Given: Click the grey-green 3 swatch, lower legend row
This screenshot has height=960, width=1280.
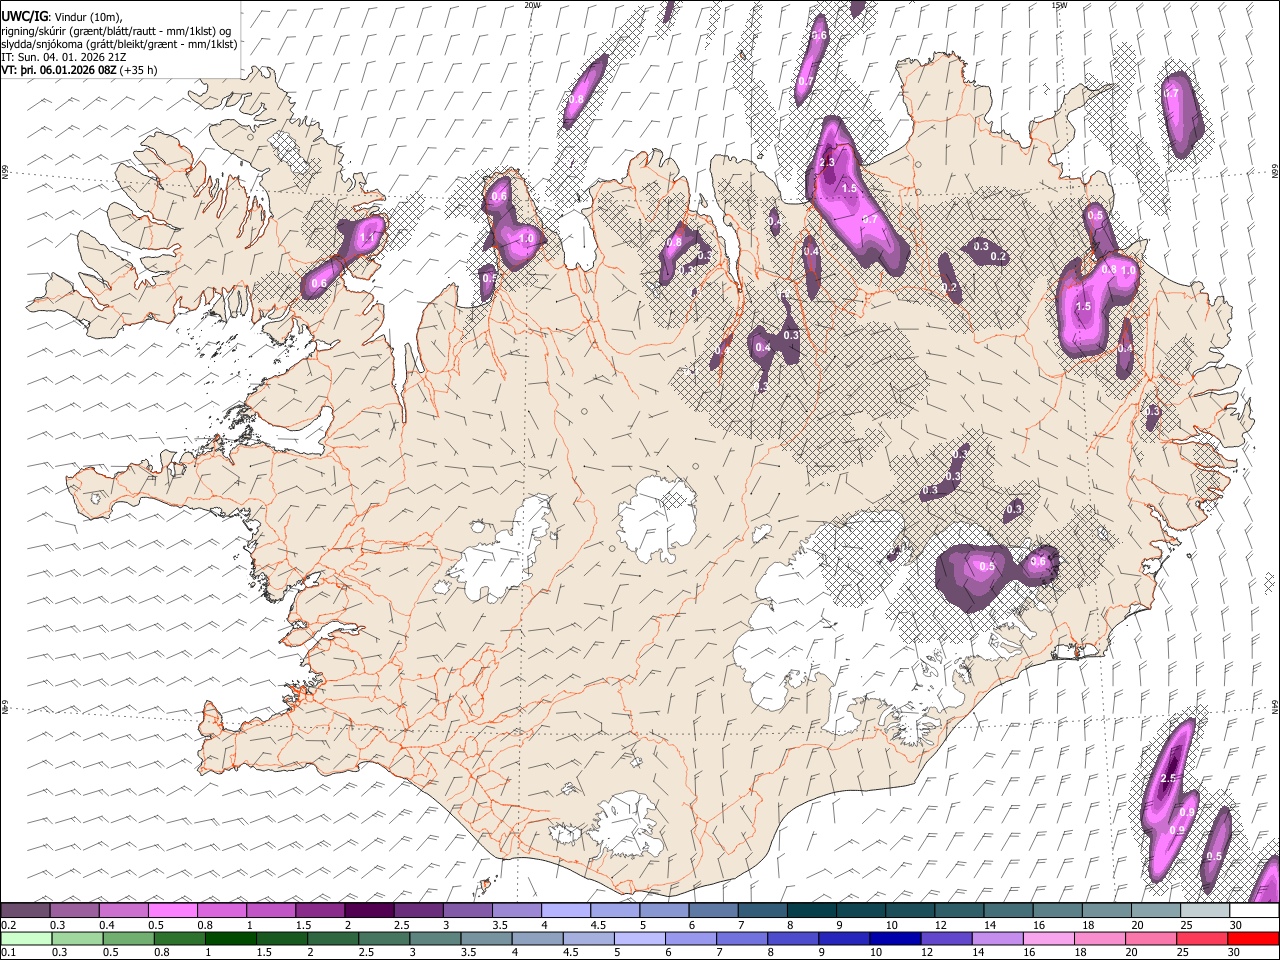Looking at the screenshot, I should click(436, 938).
